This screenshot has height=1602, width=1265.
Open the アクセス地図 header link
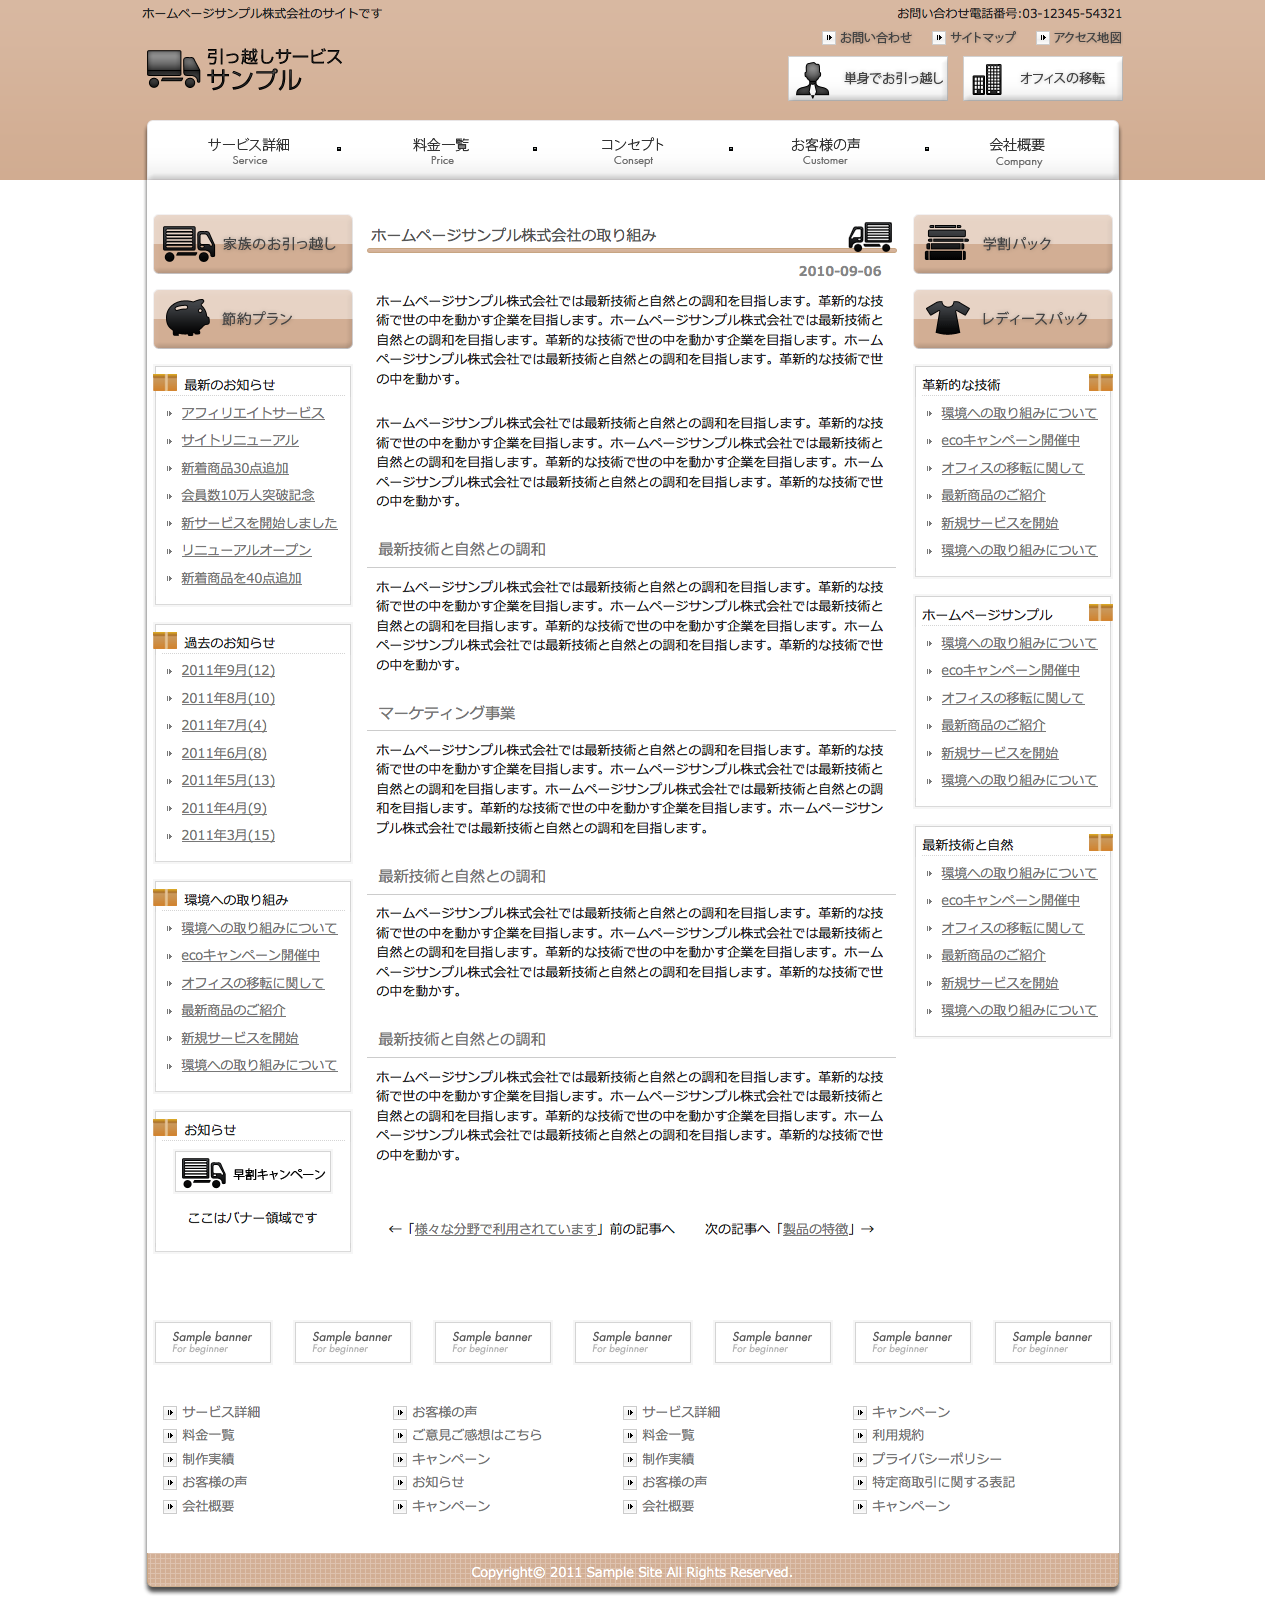tap(1086, 38)
